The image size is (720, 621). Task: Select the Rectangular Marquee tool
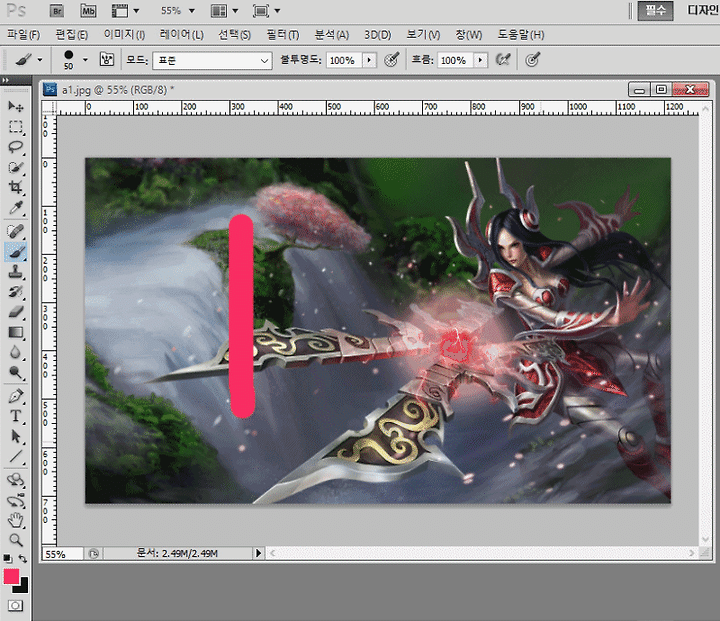16,127
